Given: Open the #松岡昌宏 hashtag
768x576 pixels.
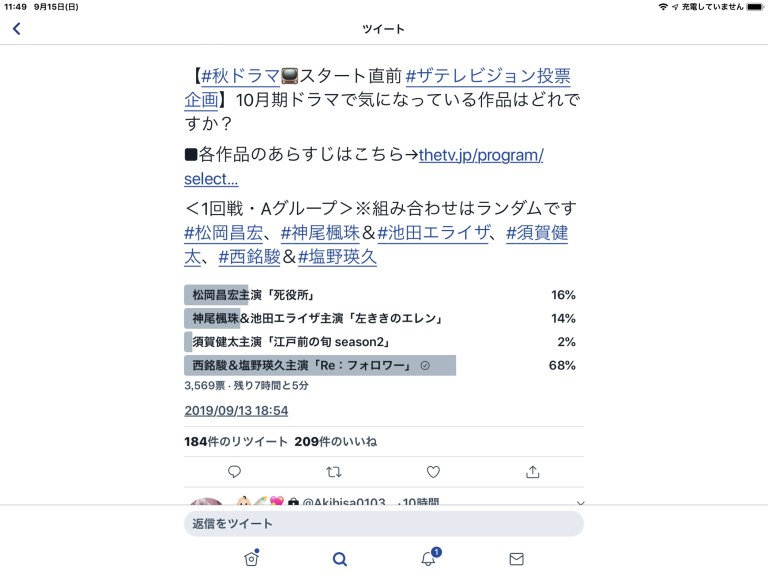Looking at the screenshot, I should click(227, 232).
